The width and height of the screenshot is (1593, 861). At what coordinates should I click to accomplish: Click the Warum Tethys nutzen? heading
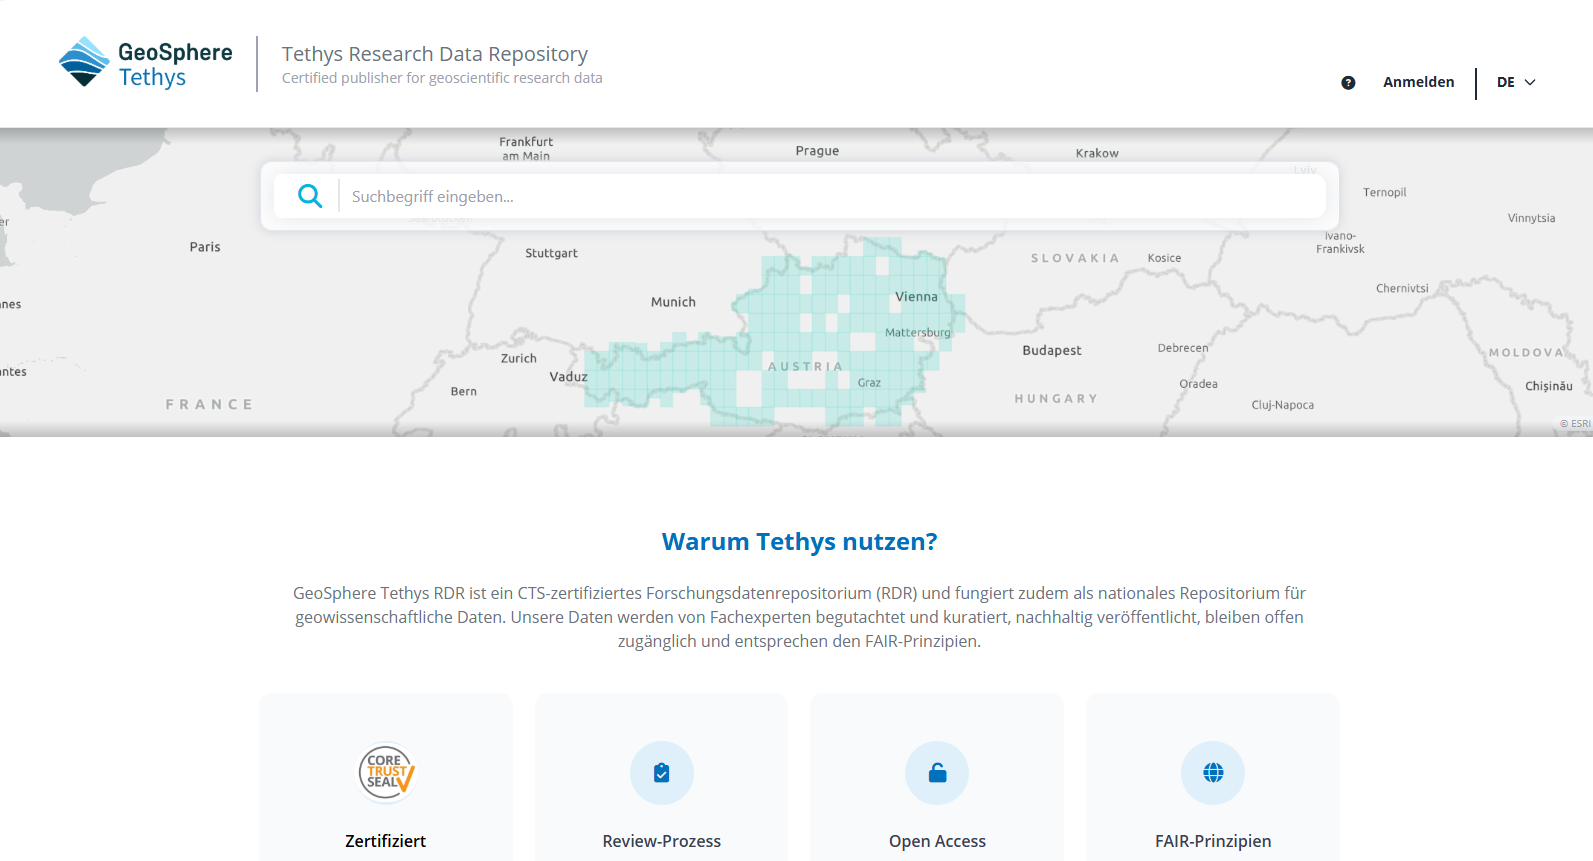tap(799, 541)
